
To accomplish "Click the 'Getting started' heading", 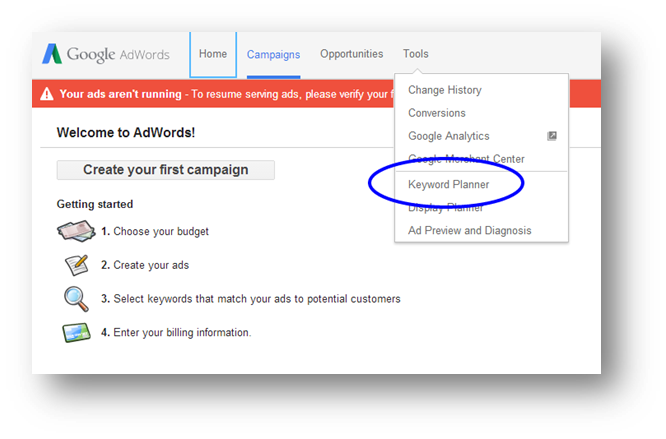I will point(95,204).
